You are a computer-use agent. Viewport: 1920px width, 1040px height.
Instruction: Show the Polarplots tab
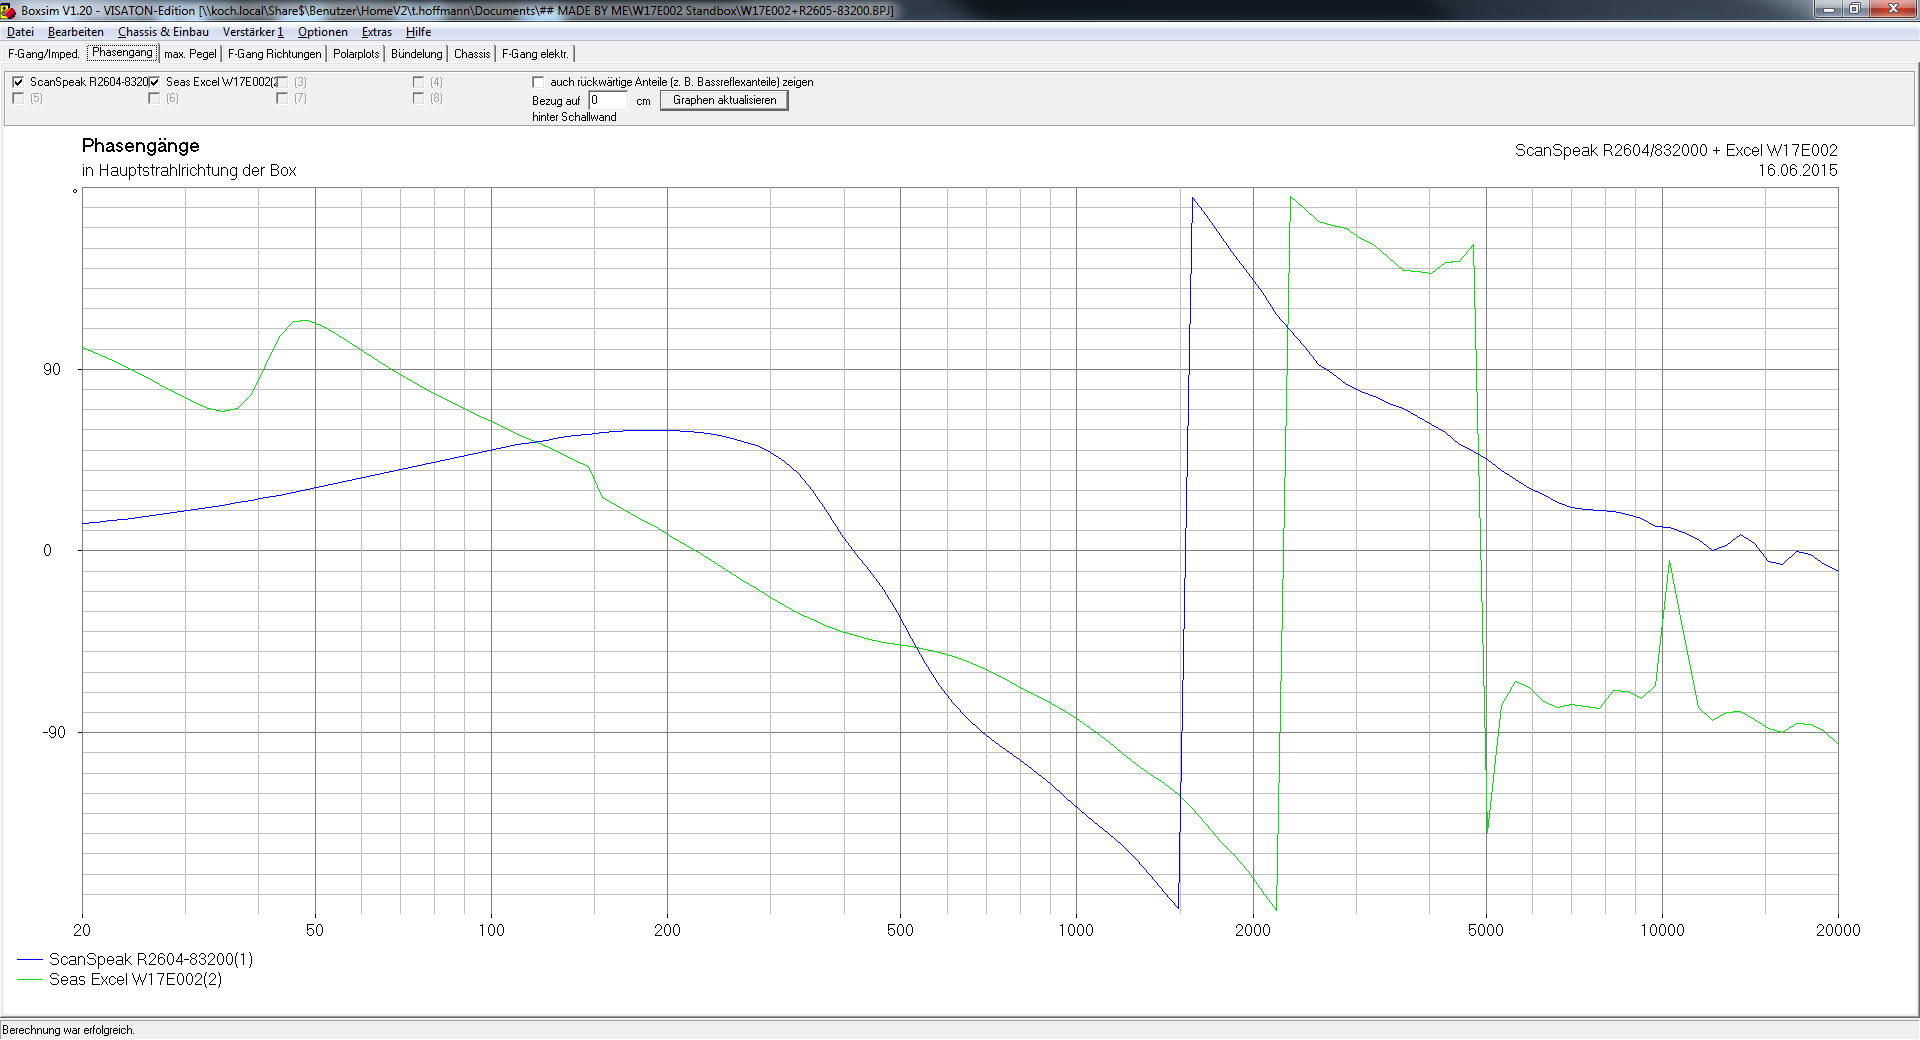tap(356, 54)
